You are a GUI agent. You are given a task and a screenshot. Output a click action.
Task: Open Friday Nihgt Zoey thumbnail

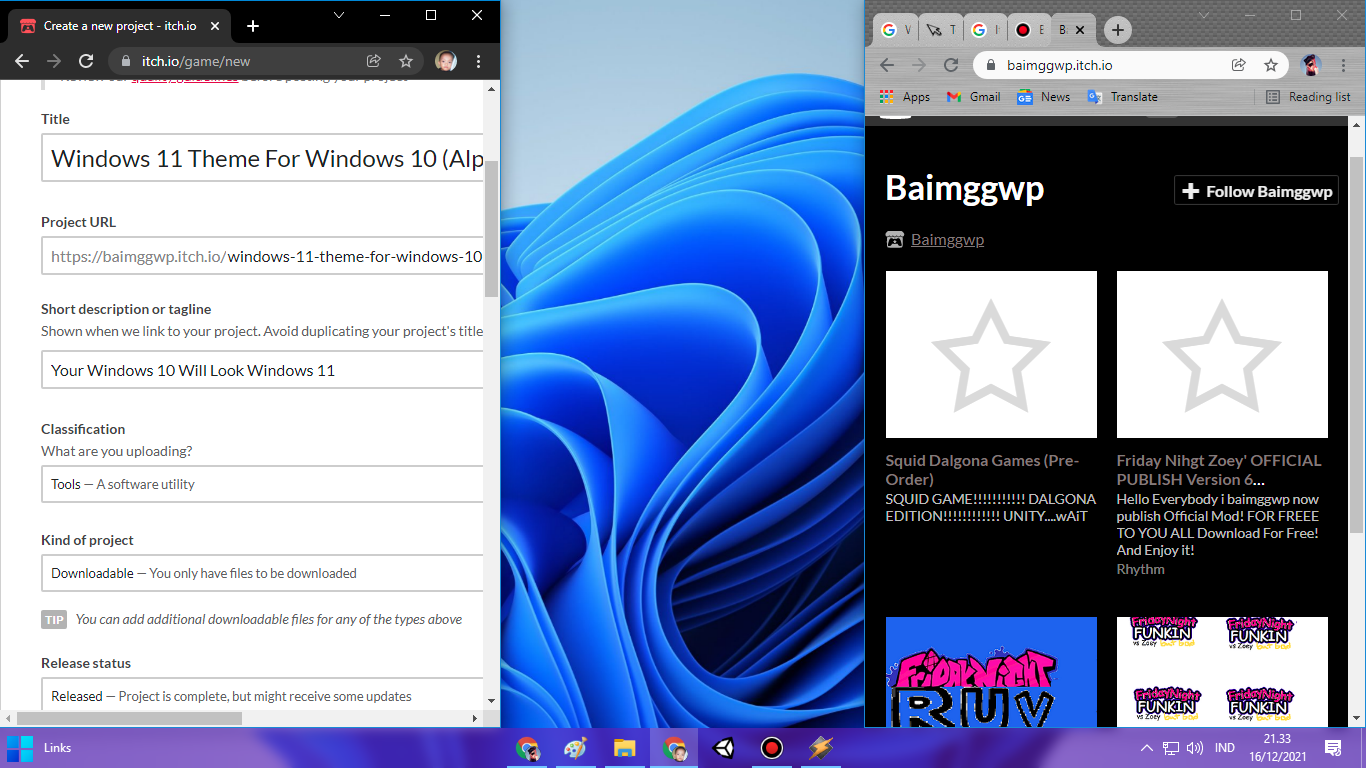coord(1222,354)
